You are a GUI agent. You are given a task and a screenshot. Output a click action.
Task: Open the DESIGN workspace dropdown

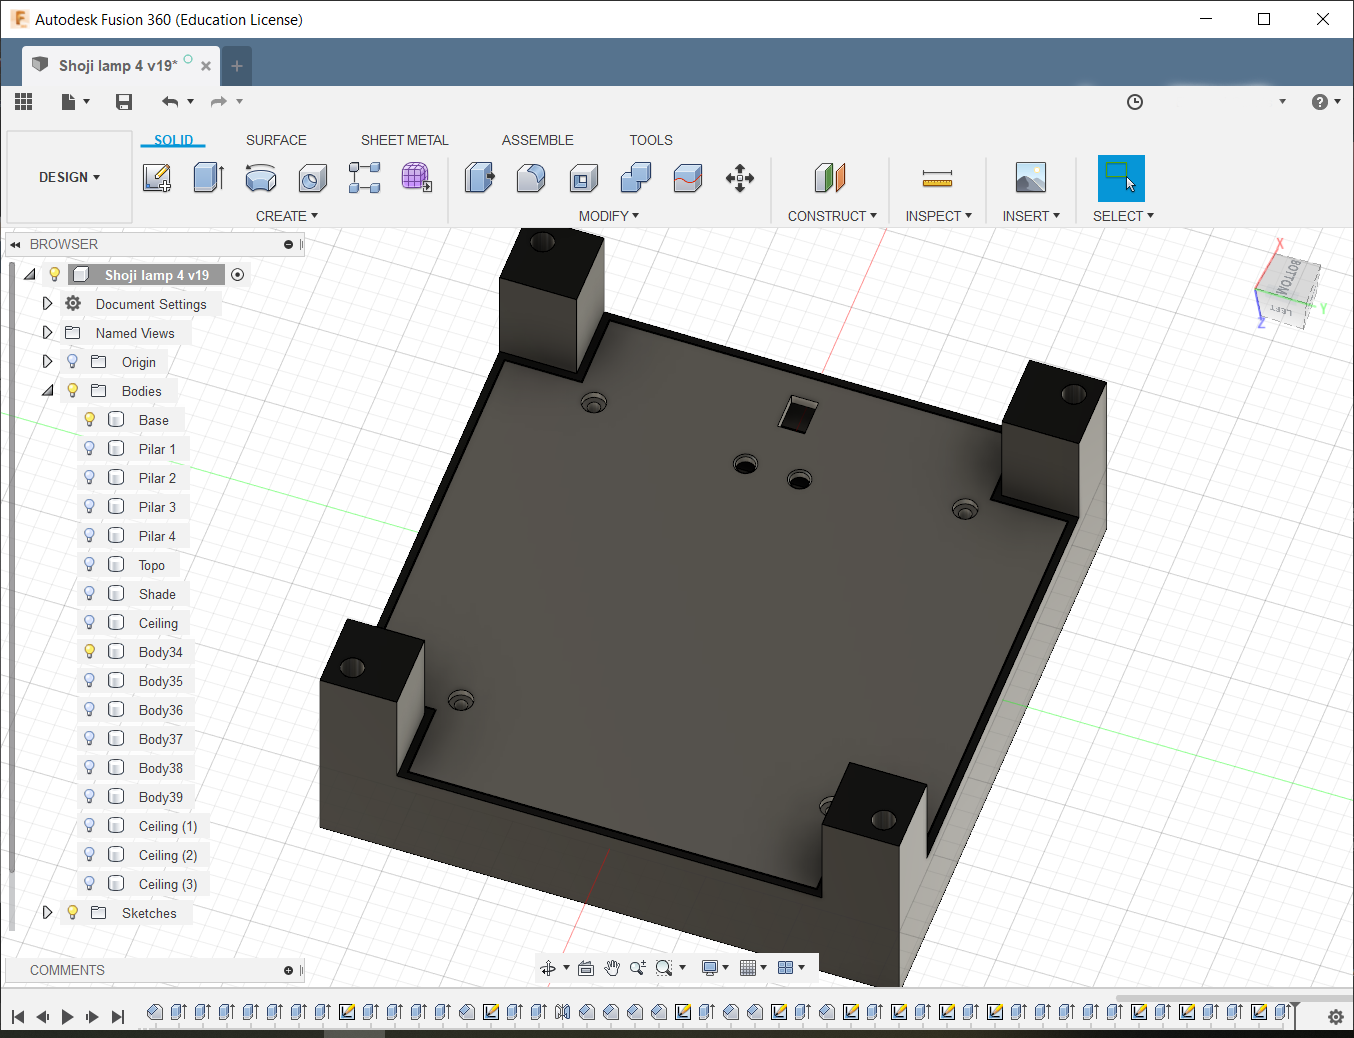[x=69, y=177]
